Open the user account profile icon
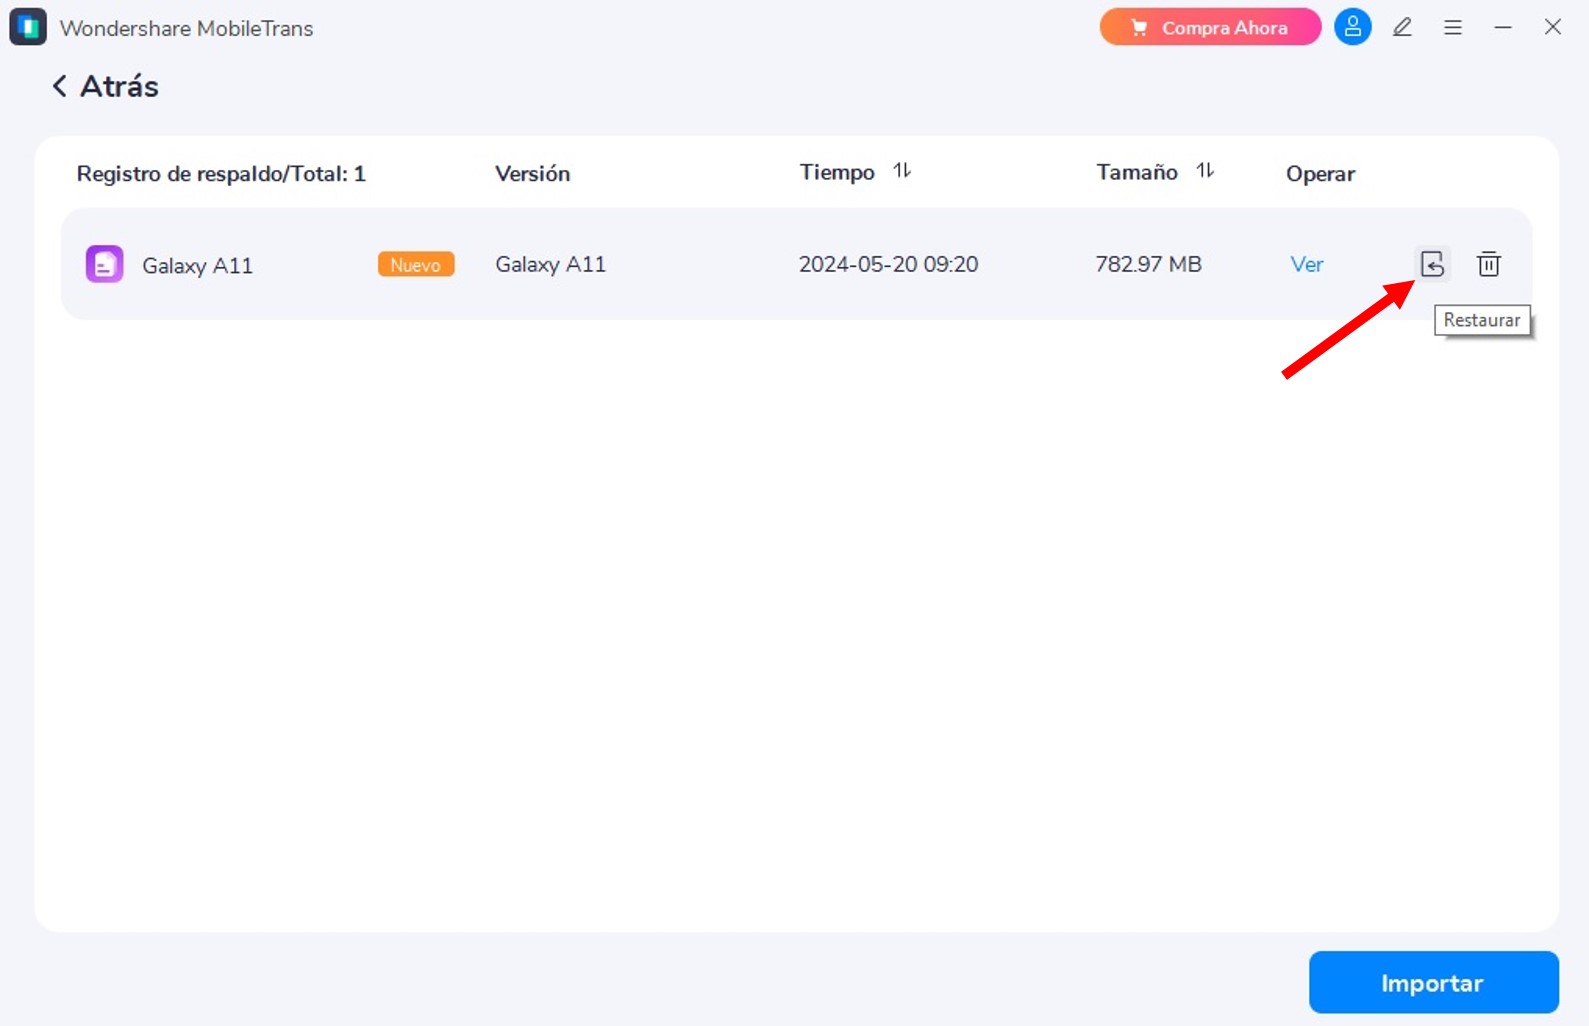The height and width of the screenshot is (1026, 1589). click(1352, 28)
